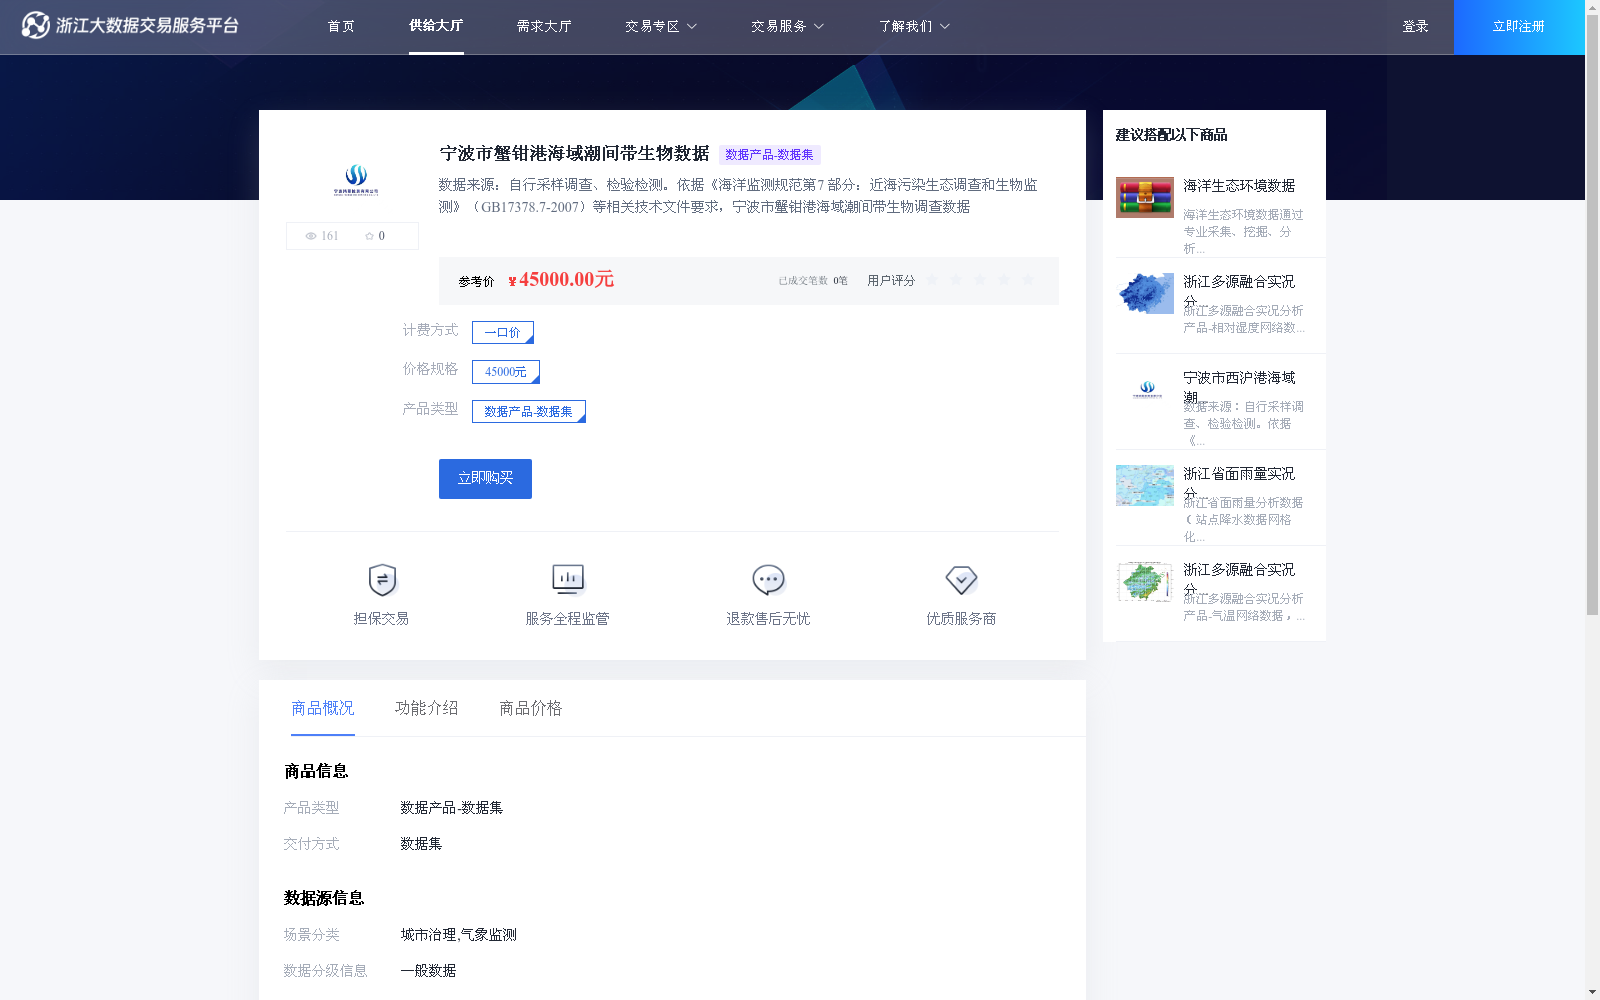Click the 立即注册 button
This screenshot has height=1000, width=1600.
(1519, 27)
